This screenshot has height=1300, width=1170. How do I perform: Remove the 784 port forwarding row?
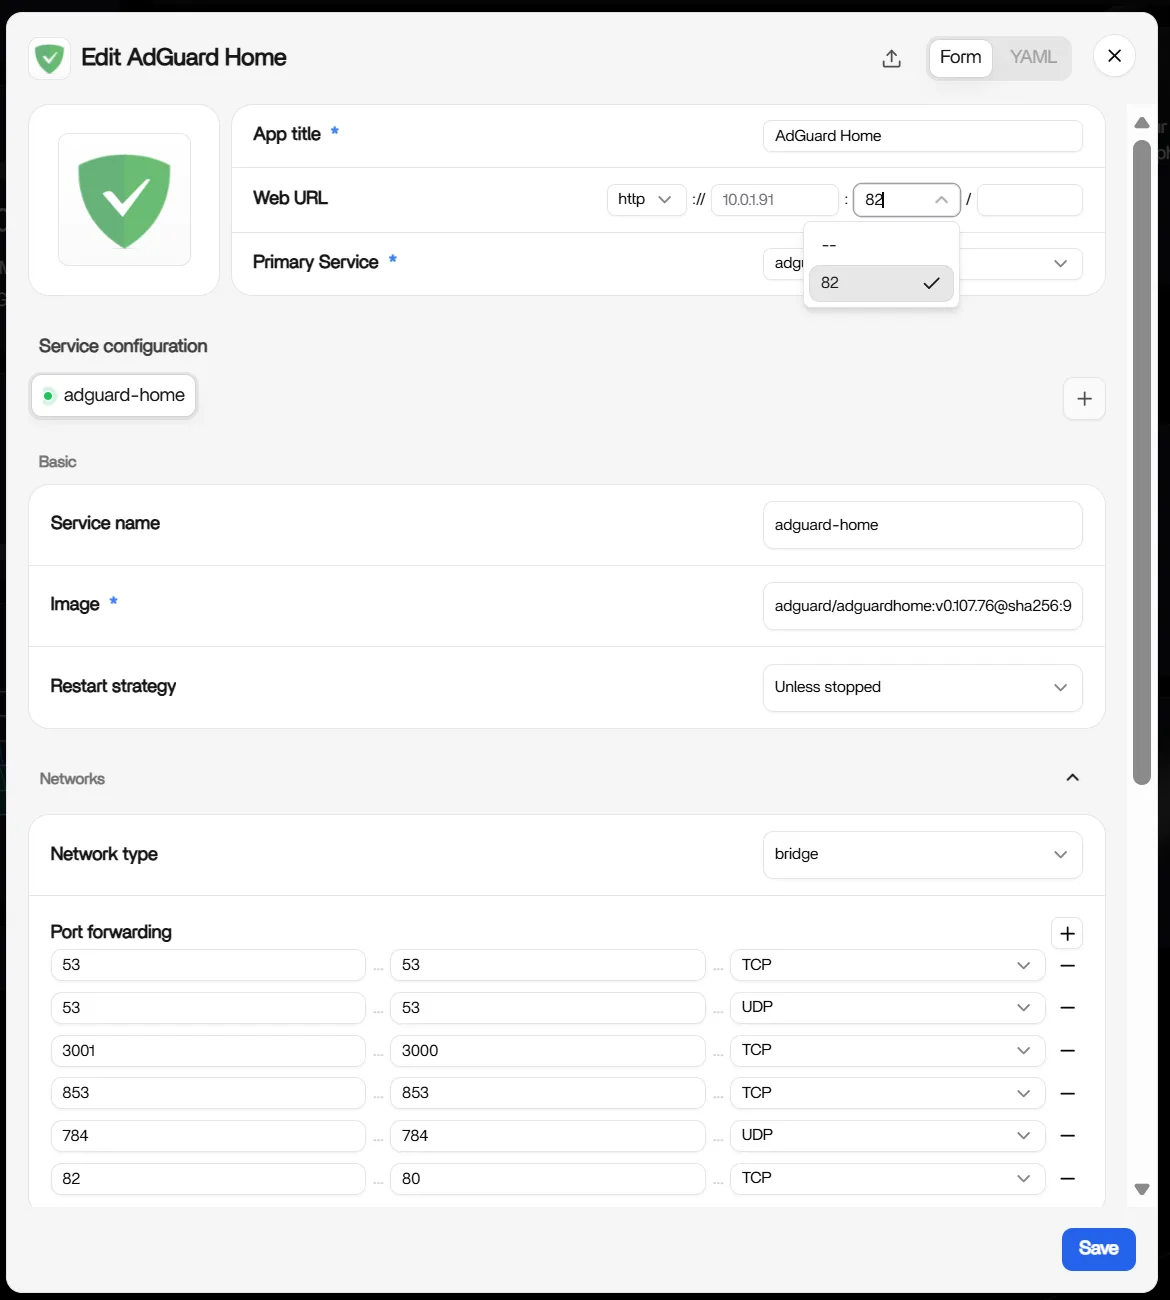pyautogui.click(x=1067, y=1136)
